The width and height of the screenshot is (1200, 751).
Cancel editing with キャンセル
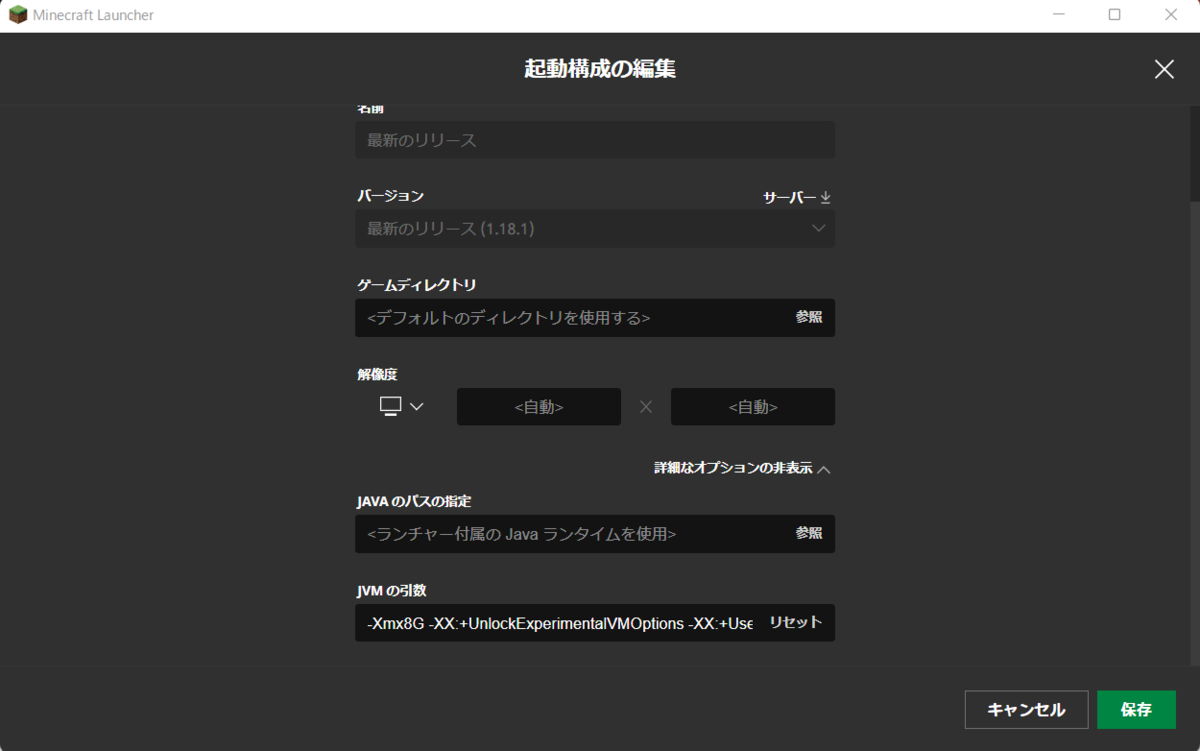[1026, 709]
